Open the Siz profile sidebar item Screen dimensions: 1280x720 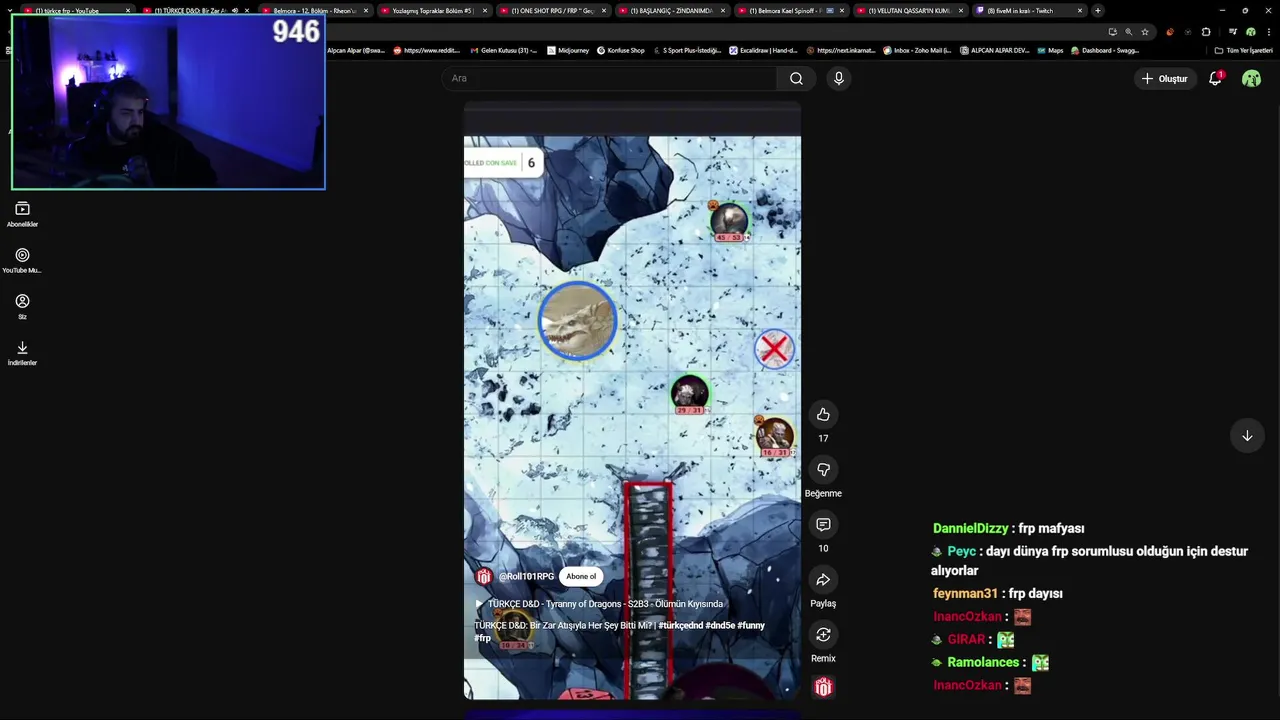pyautogui.click(x=22, y=307)
